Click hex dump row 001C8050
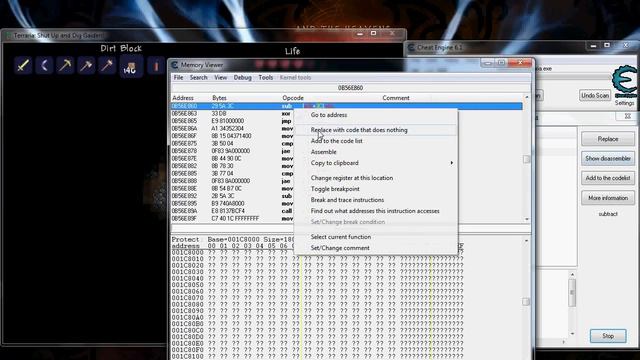The width and height of the screenshot is (640, 360). coord(318,285)
